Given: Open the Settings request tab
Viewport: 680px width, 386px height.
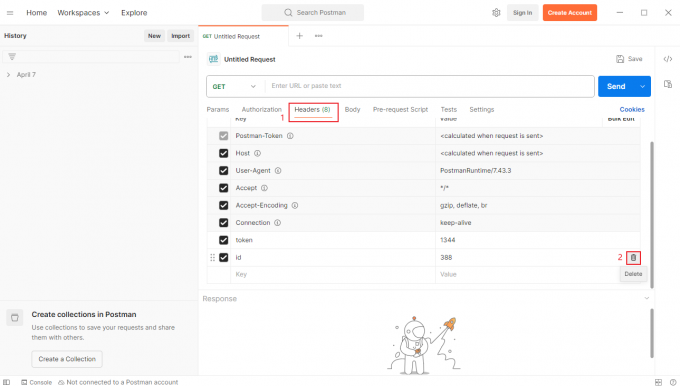Looking at the screenshot, I should (x=482, y=109).
